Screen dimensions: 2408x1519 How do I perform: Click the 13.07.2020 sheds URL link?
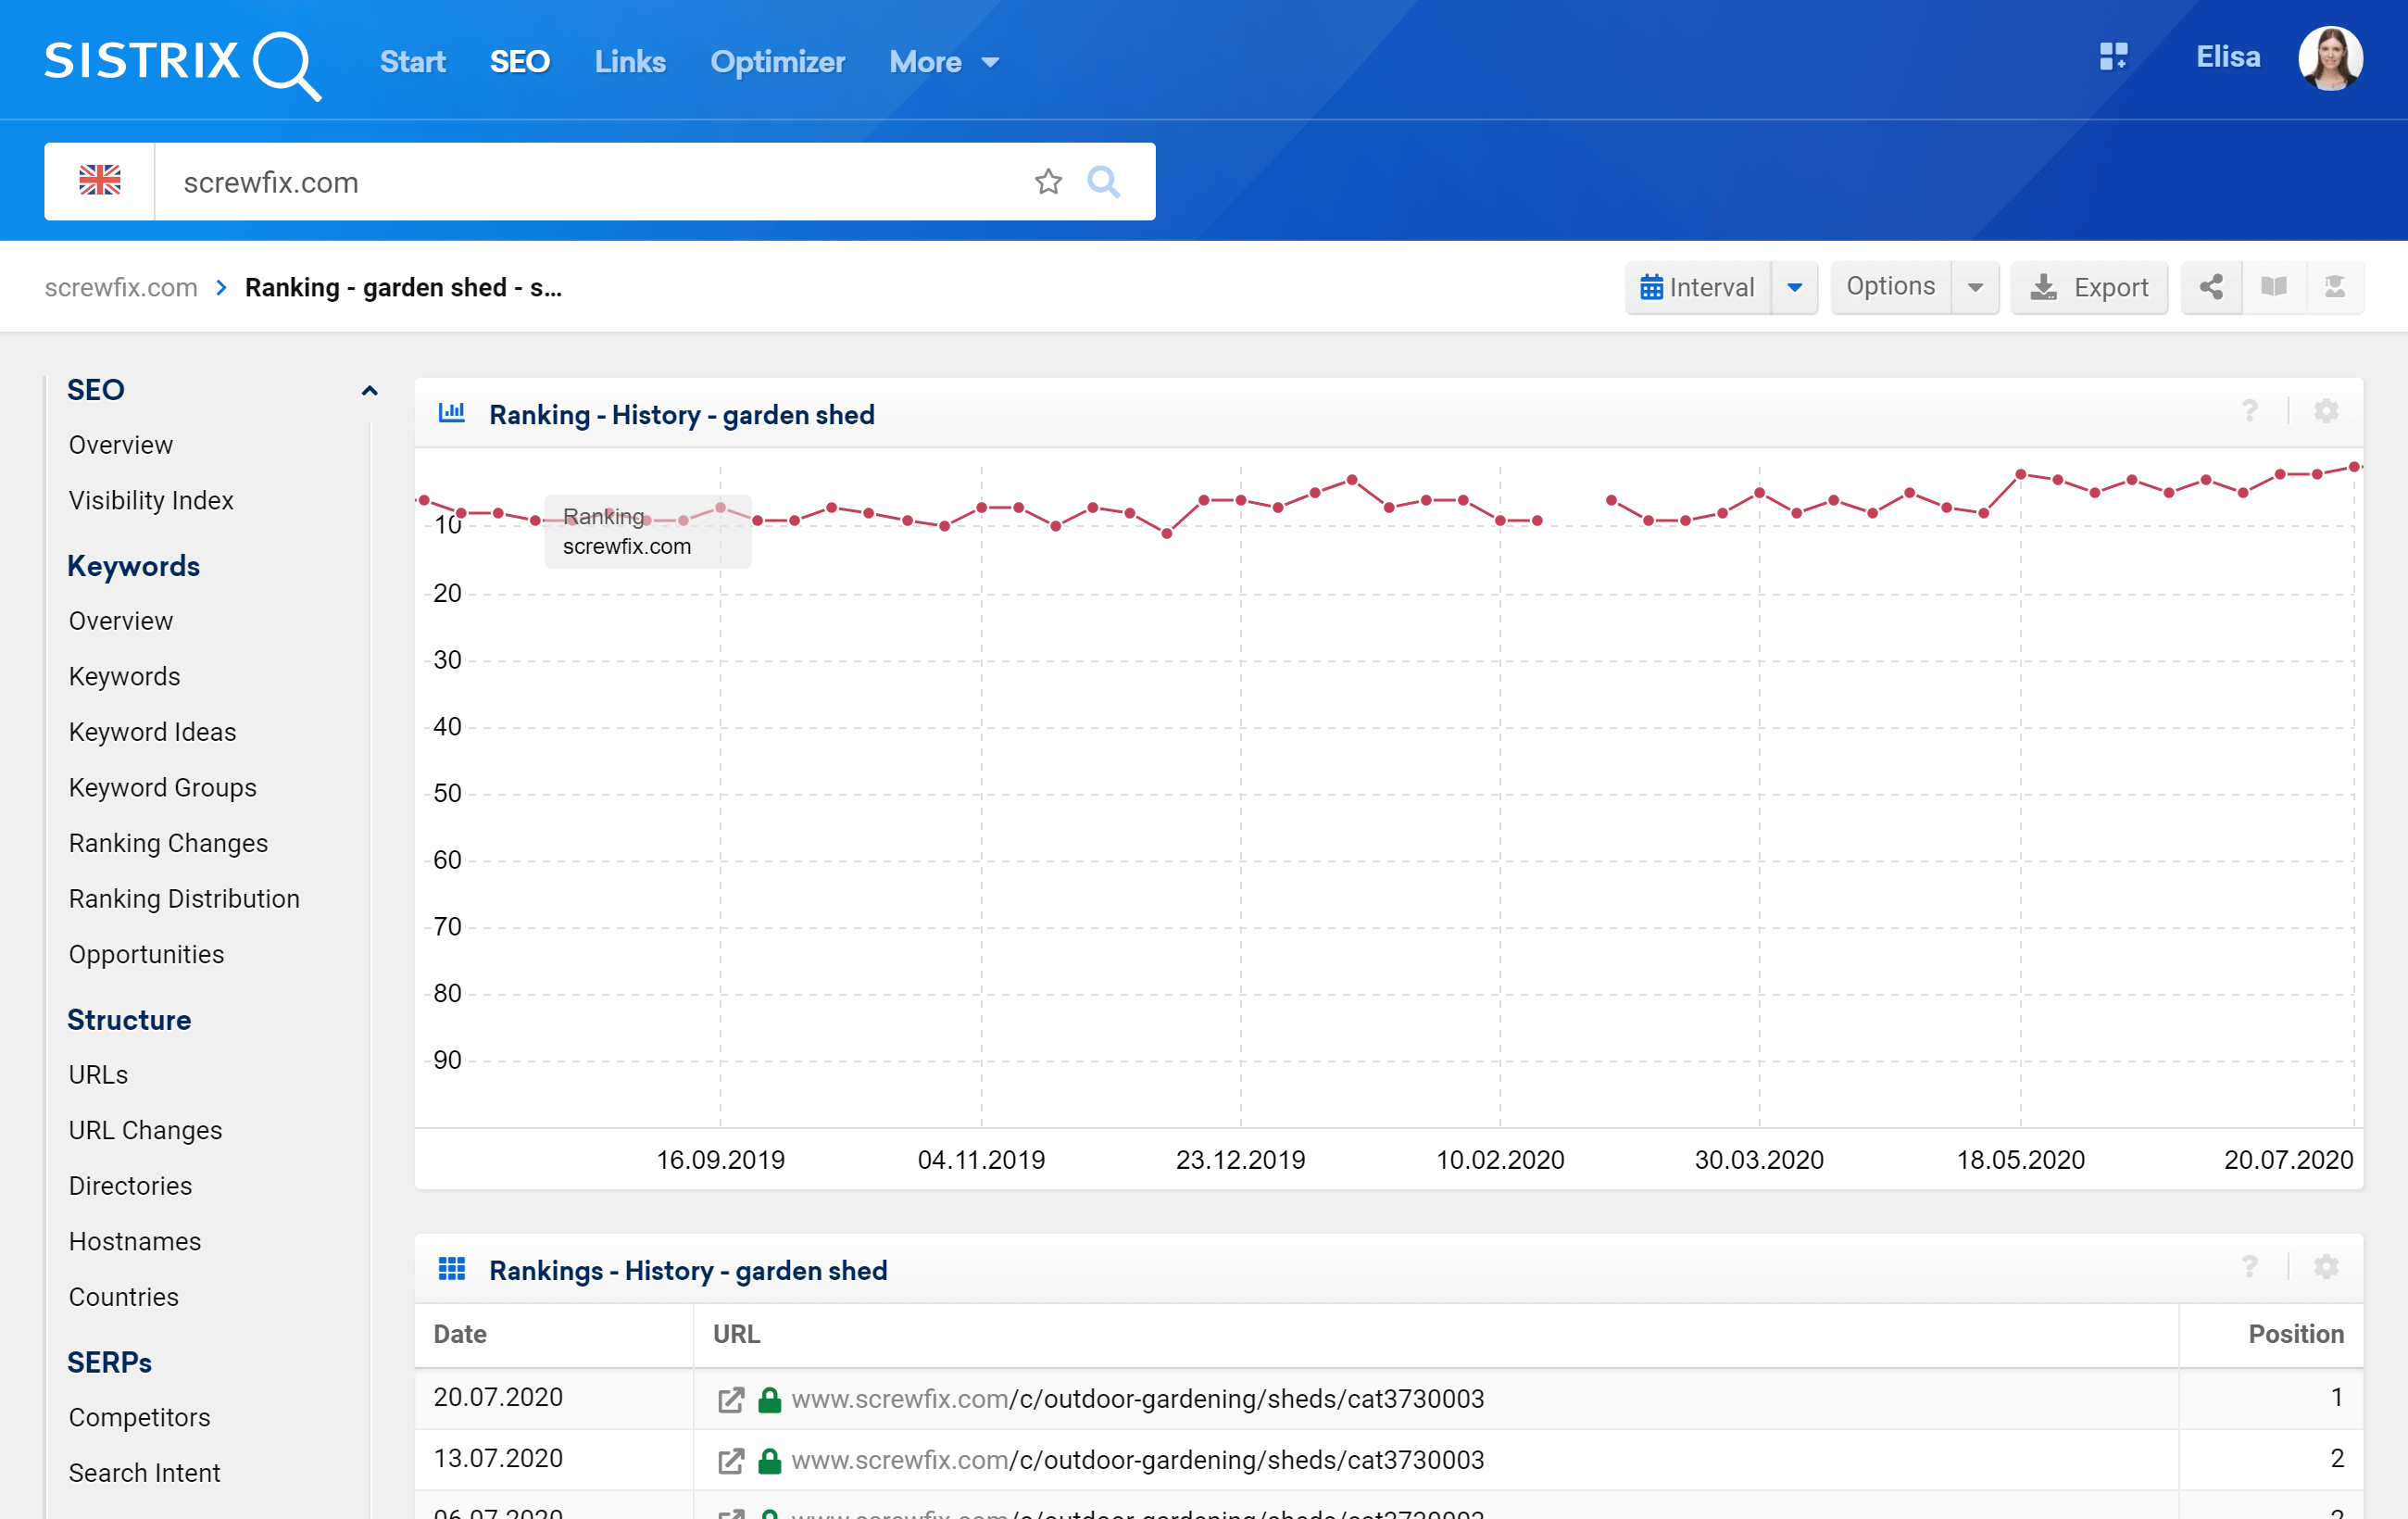click(1138, 1461)
